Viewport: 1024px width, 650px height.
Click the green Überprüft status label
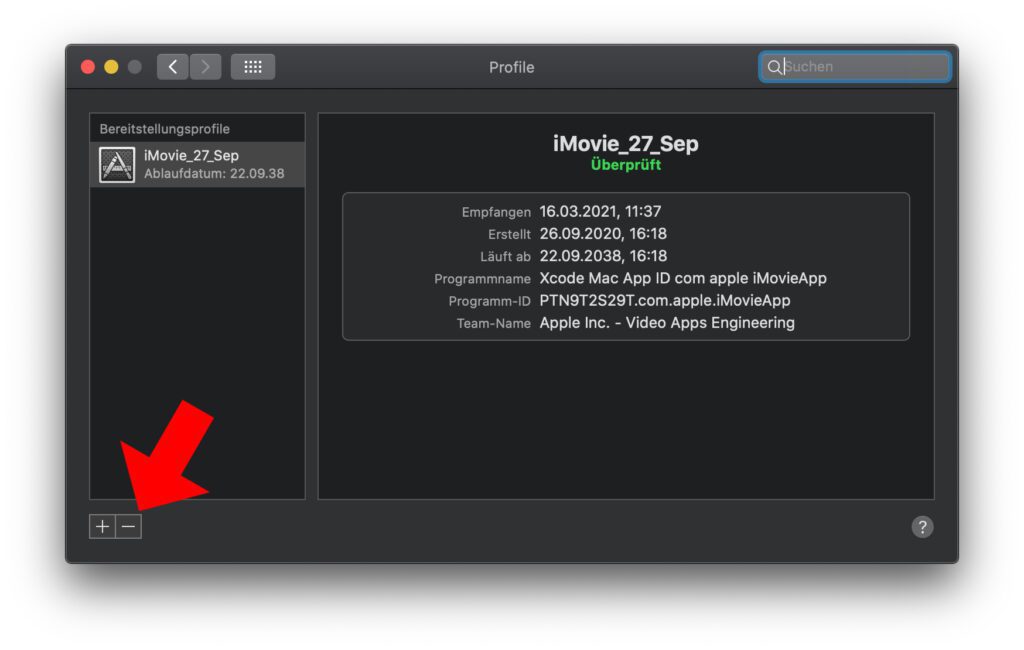click(x=626, y=165)
